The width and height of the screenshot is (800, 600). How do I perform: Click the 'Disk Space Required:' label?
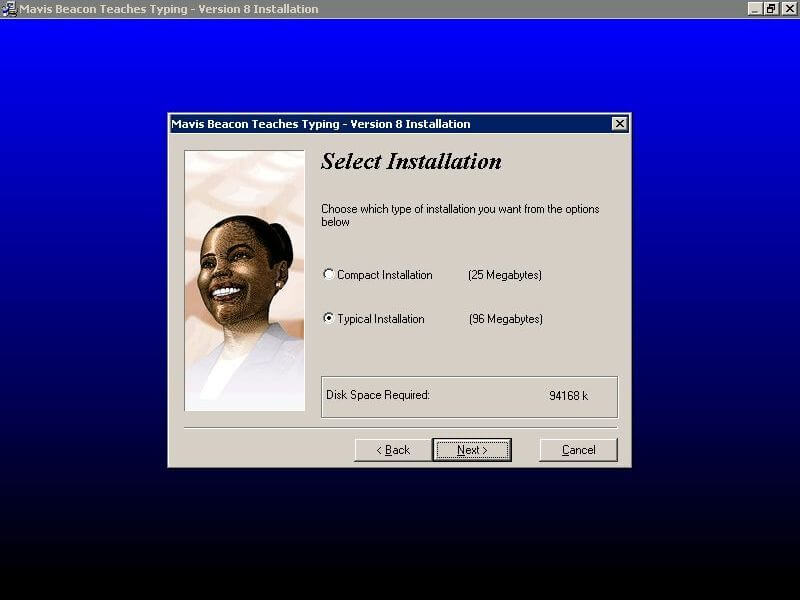(378, 395)
